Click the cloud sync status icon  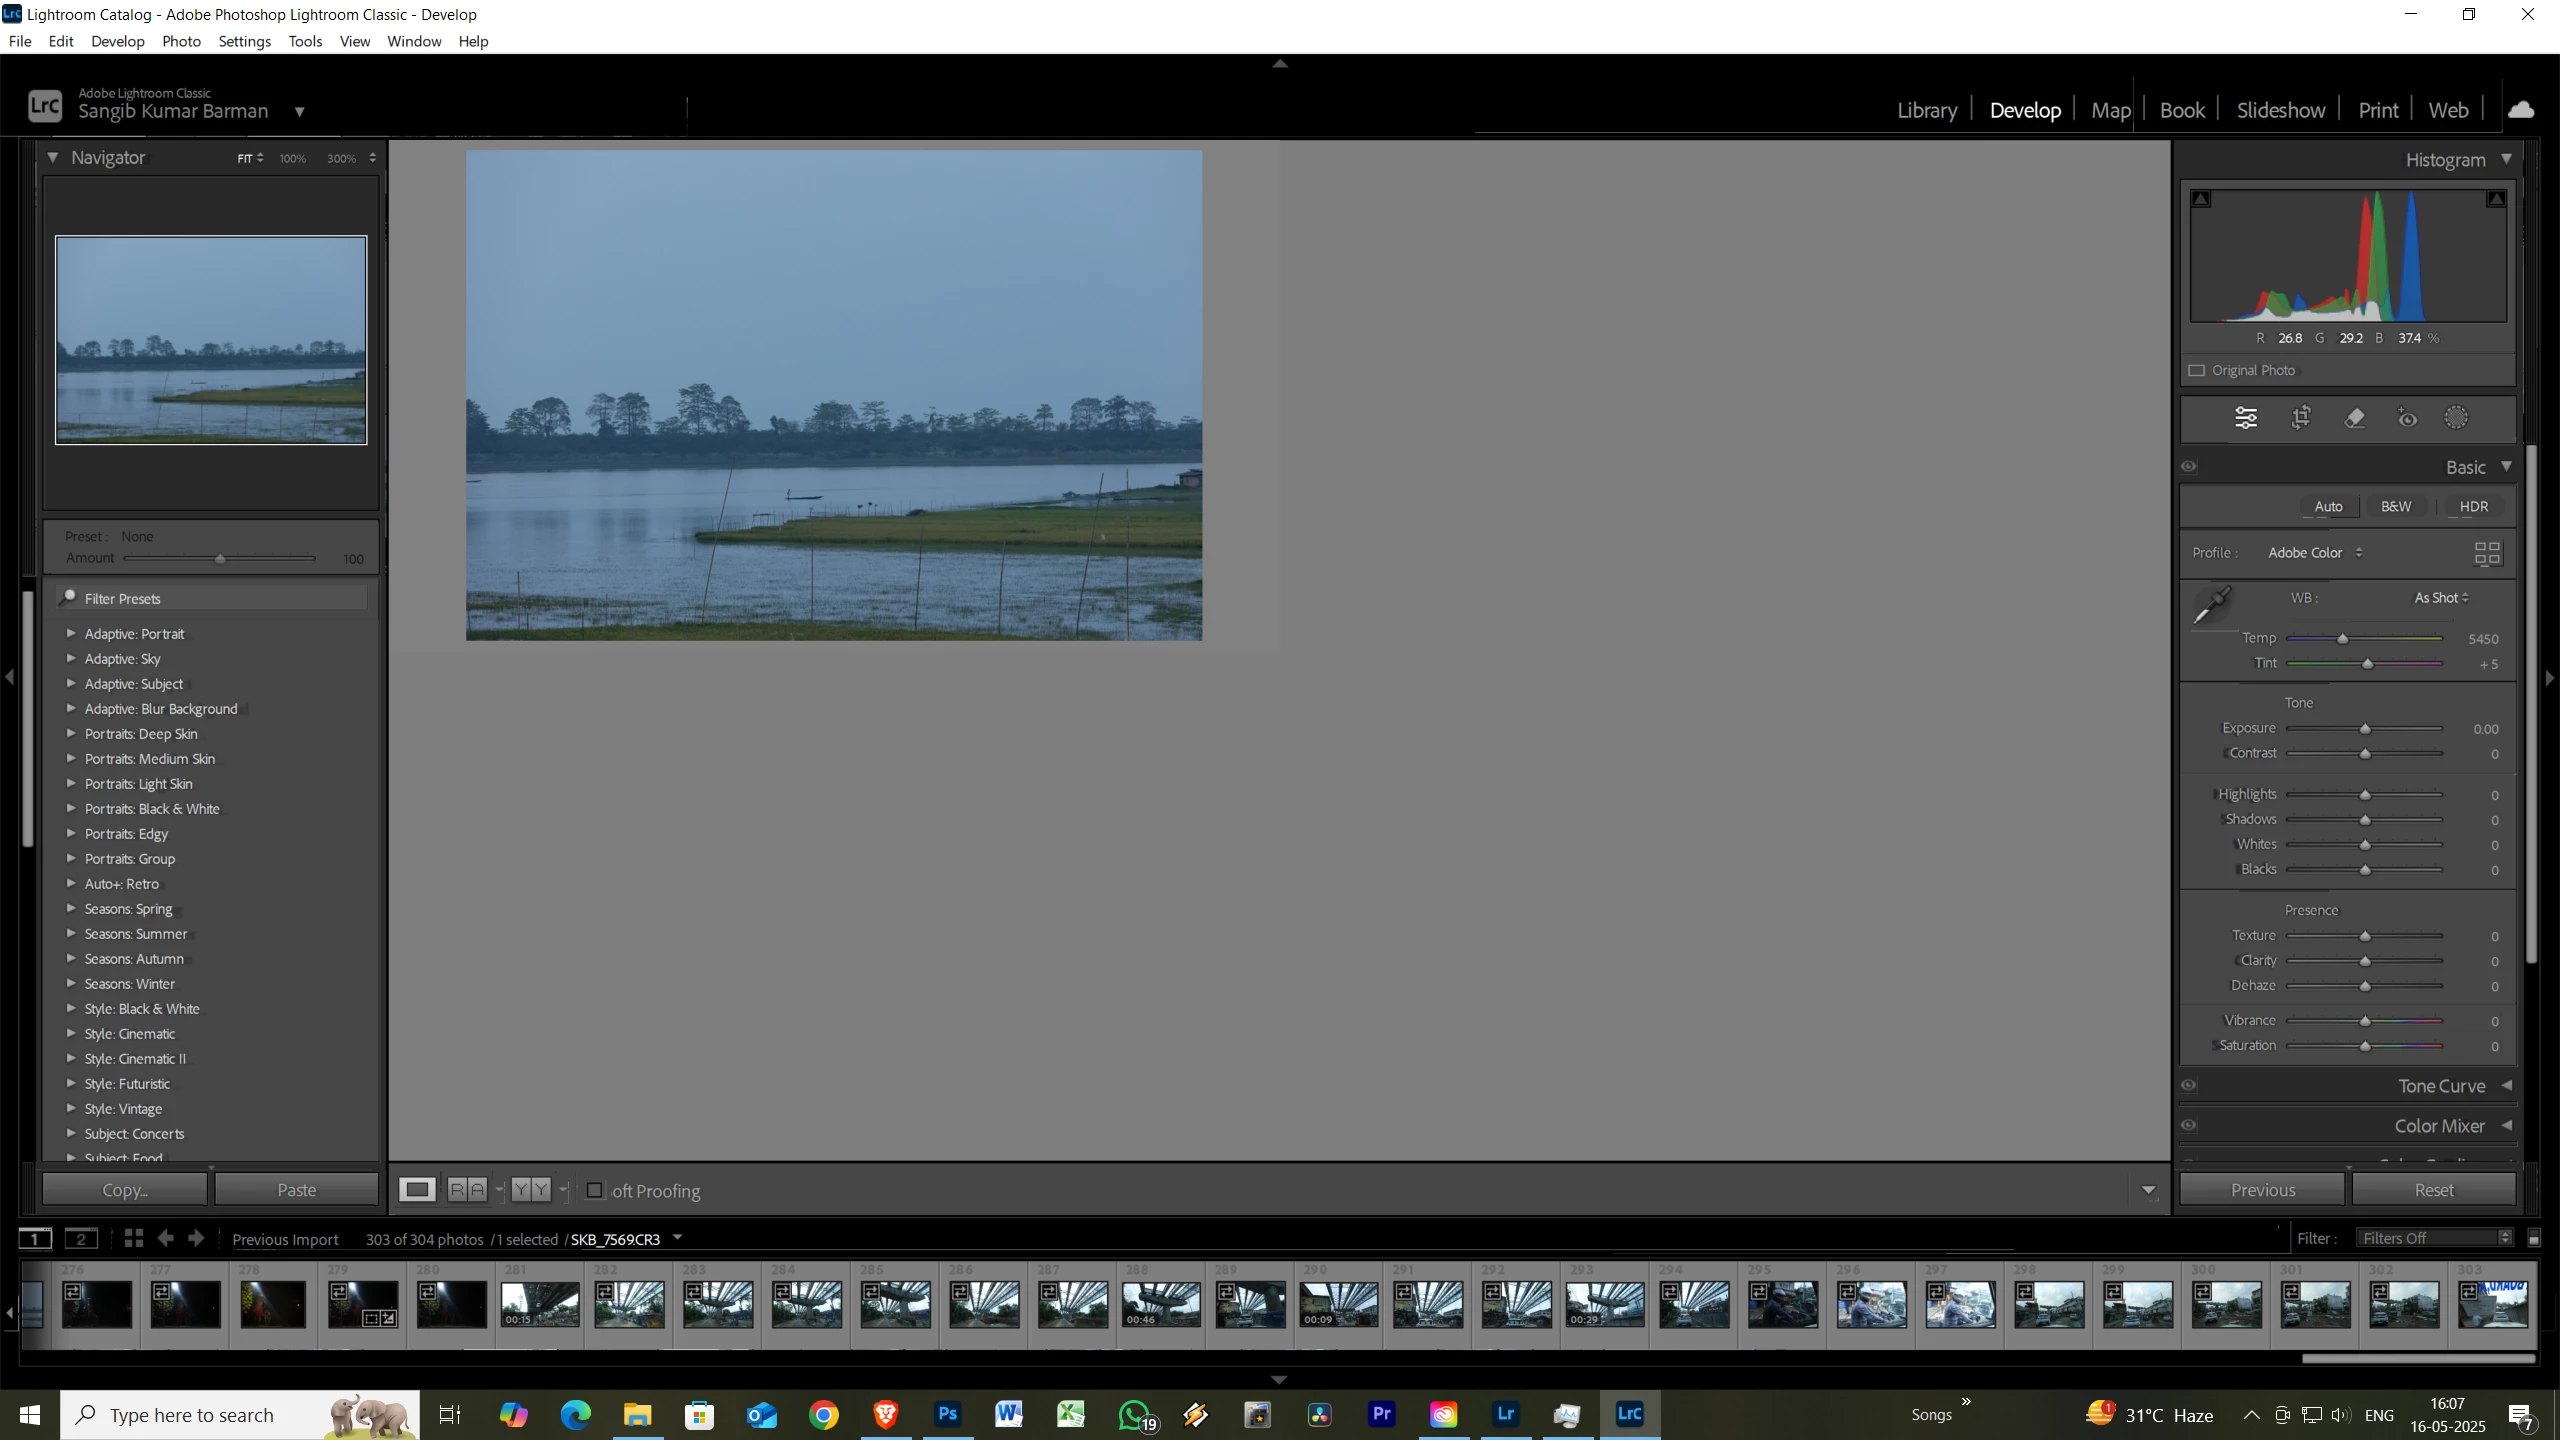click(2521, 110)
